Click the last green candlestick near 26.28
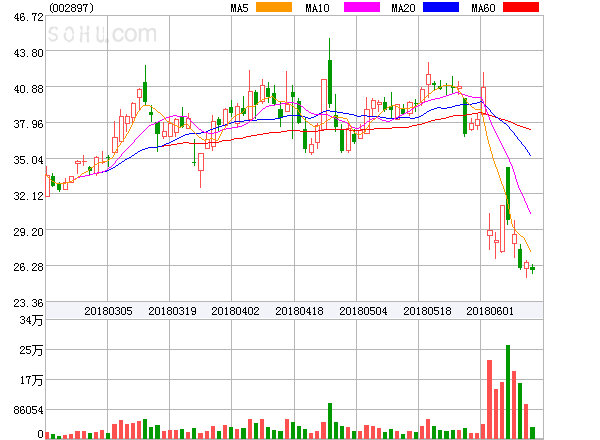The height and width of the screenshot is (440, 600). (532, 269)
